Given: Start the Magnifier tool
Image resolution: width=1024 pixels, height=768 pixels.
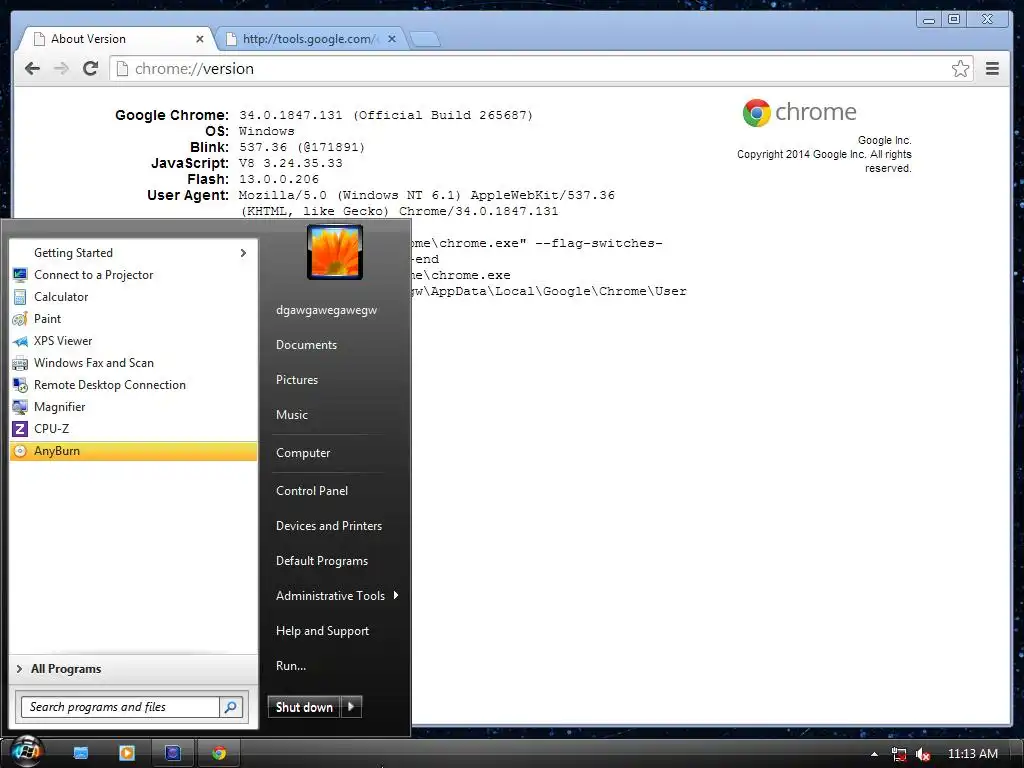Looking at the screenshot, I should 134,407.
